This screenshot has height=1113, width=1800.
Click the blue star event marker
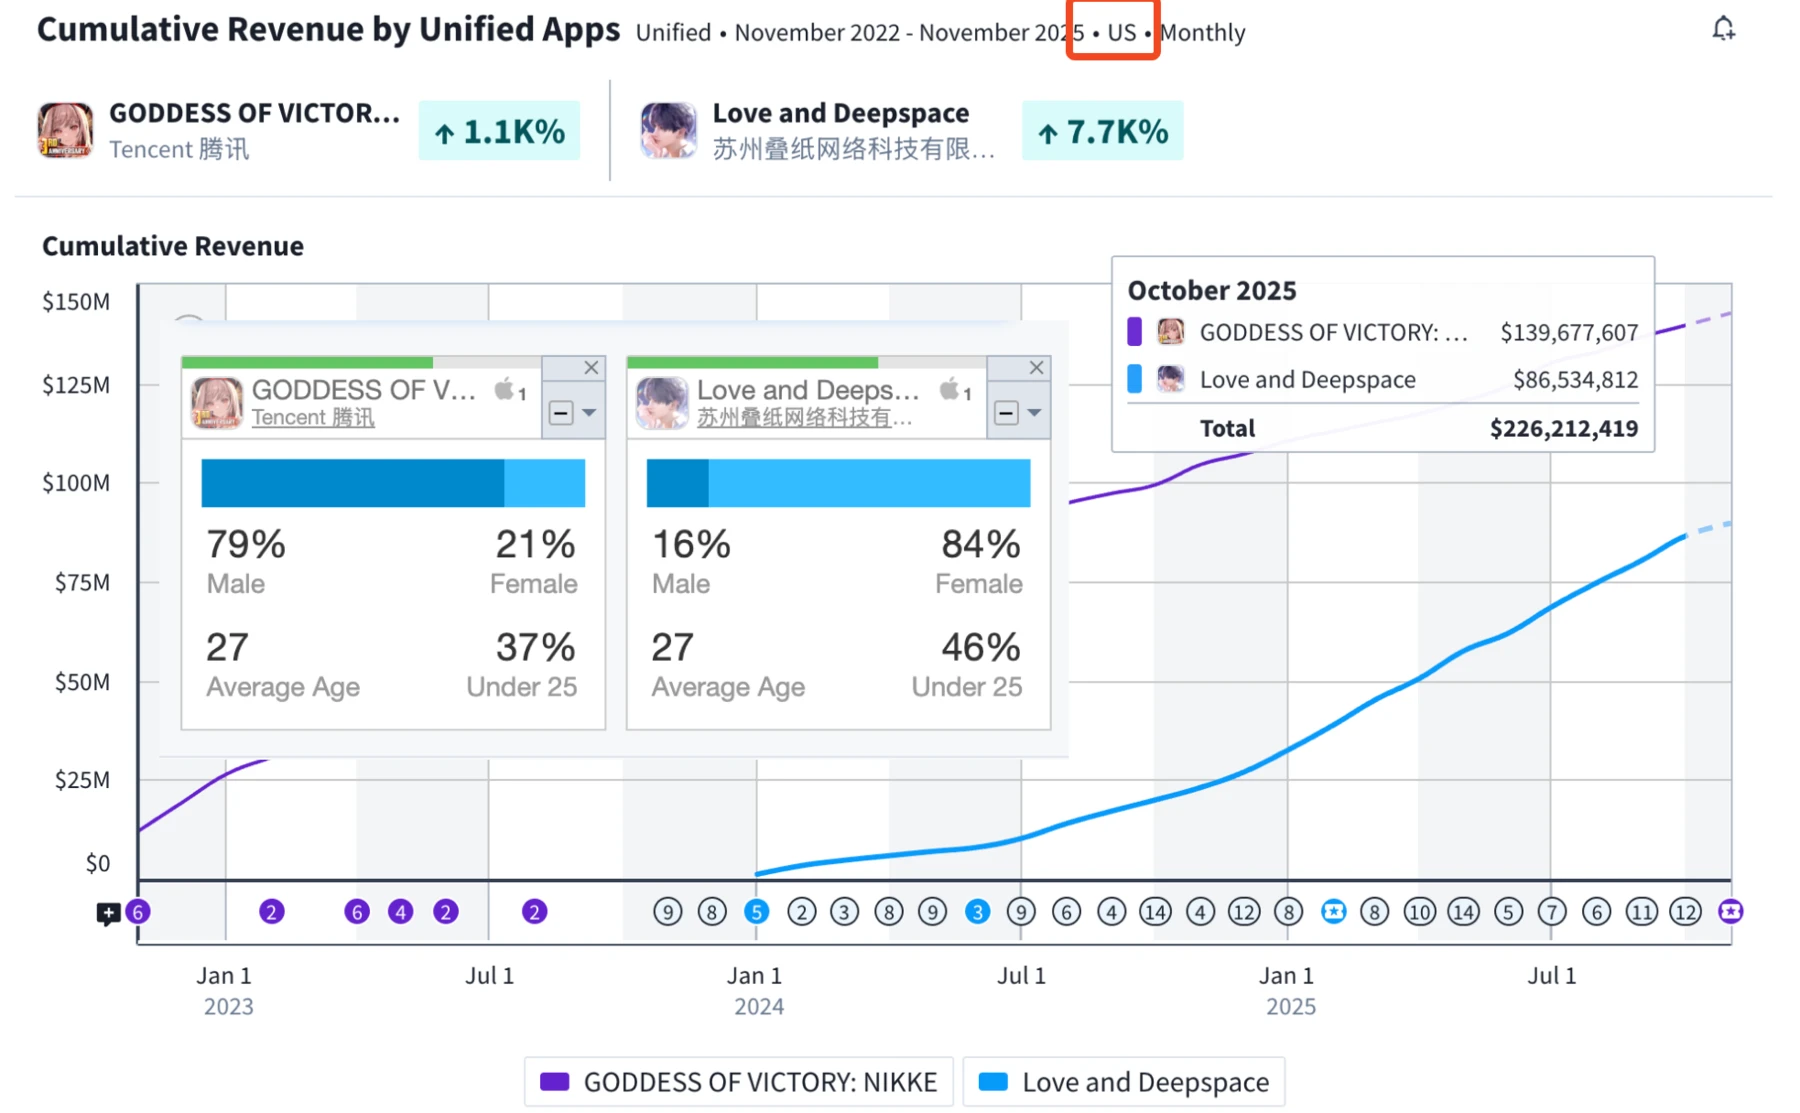[1333, 911]
